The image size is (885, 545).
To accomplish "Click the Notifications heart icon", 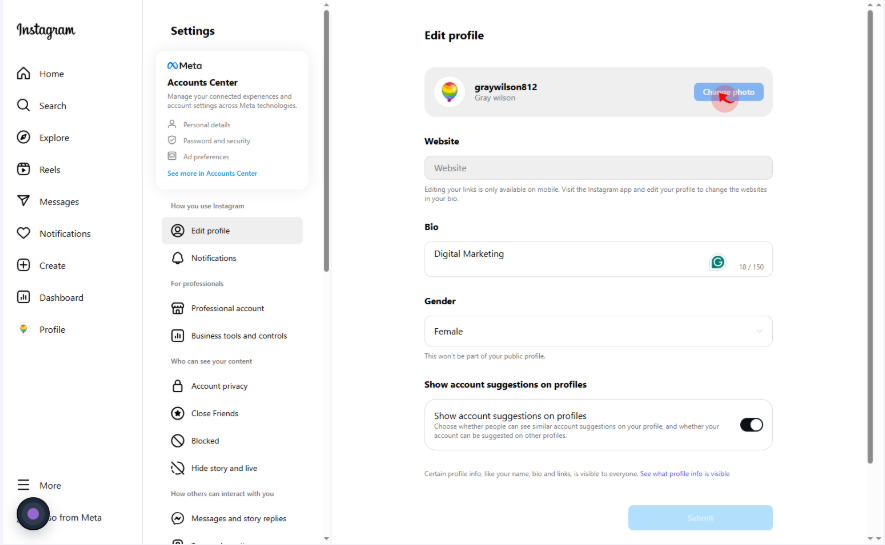I will 23,233.
